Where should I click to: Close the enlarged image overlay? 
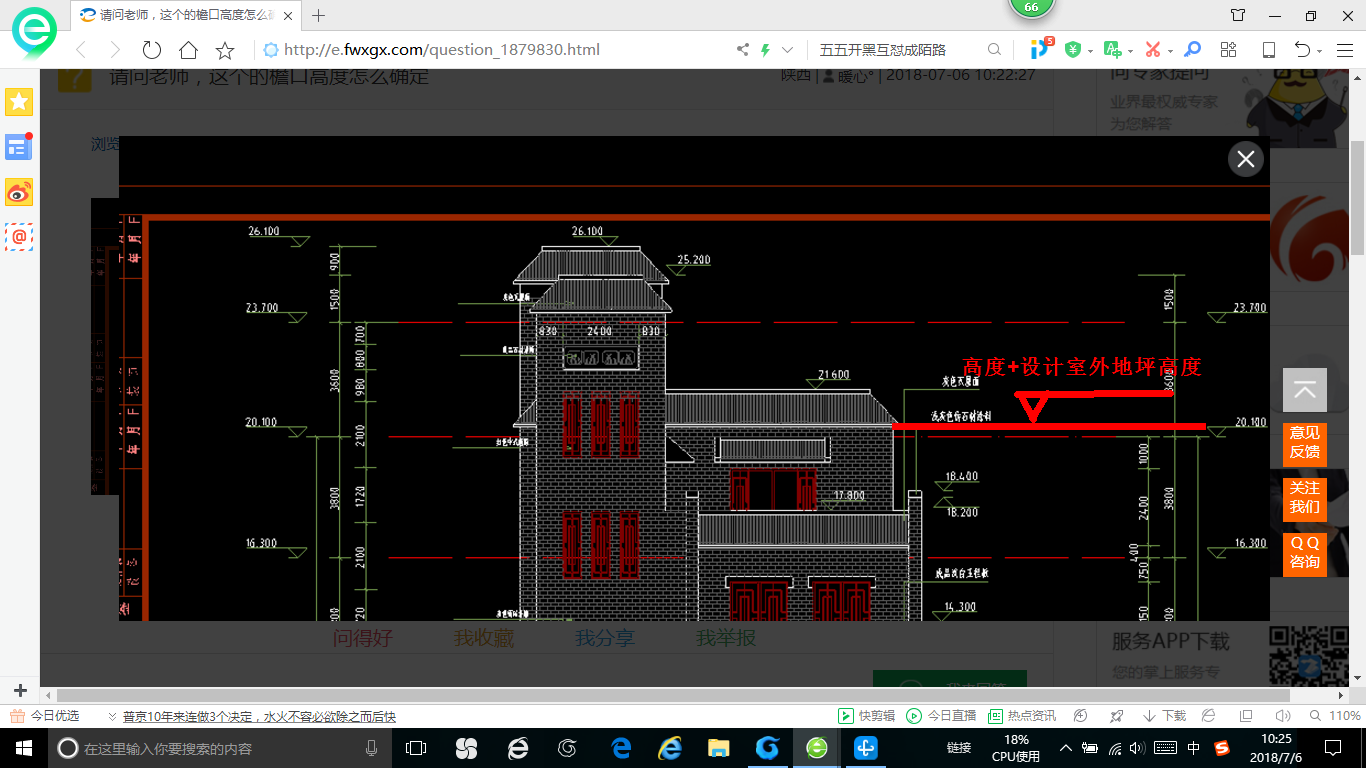(1245, 159)
